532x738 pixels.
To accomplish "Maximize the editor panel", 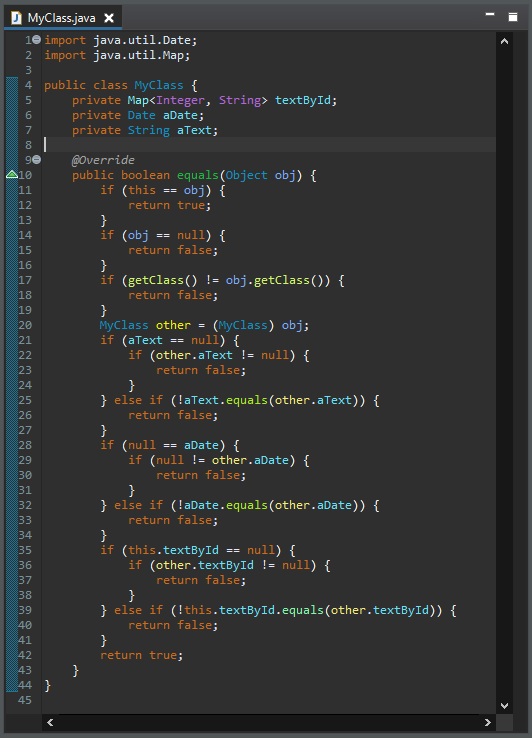I will coord(513,17).
